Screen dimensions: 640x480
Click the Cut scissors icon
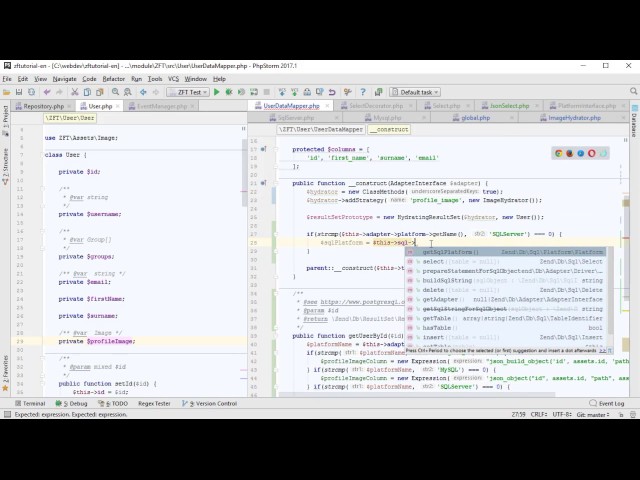(75, 92)
